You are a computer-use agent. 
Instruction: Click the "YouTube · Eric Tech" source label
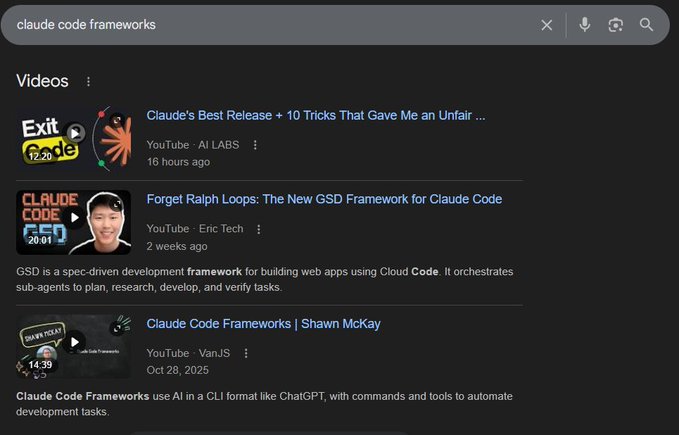click(x=195, y=229)
